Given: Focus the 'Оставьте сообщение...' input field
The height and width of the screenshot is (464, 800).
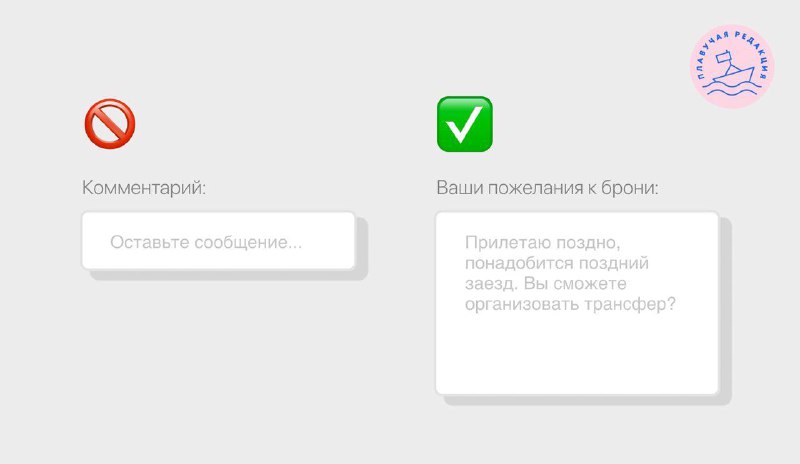Looking at the screenshot, I should (x=218, y=240).
